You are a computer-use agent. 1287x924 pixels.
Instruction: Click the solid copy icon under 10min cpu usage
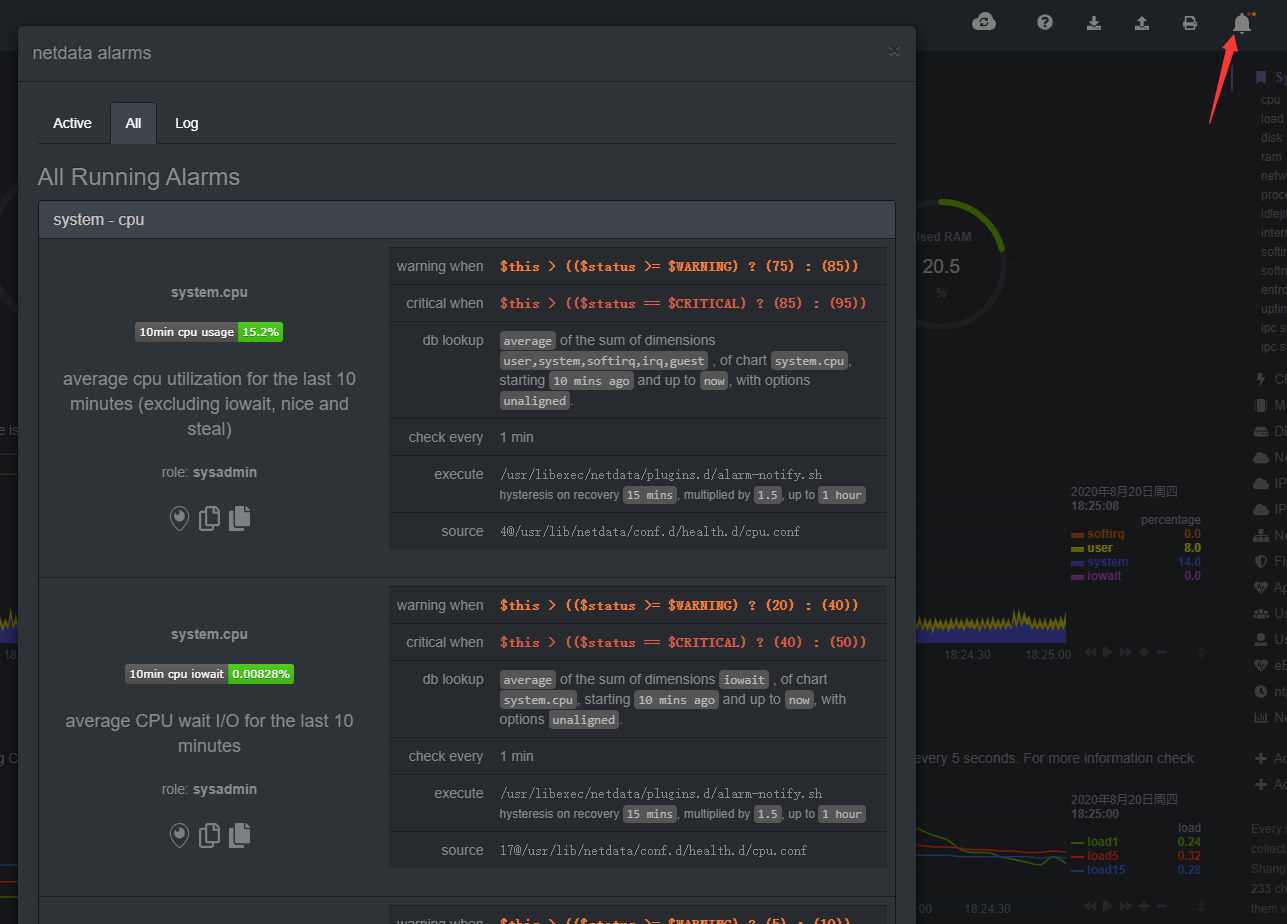(x=240, y=518)
